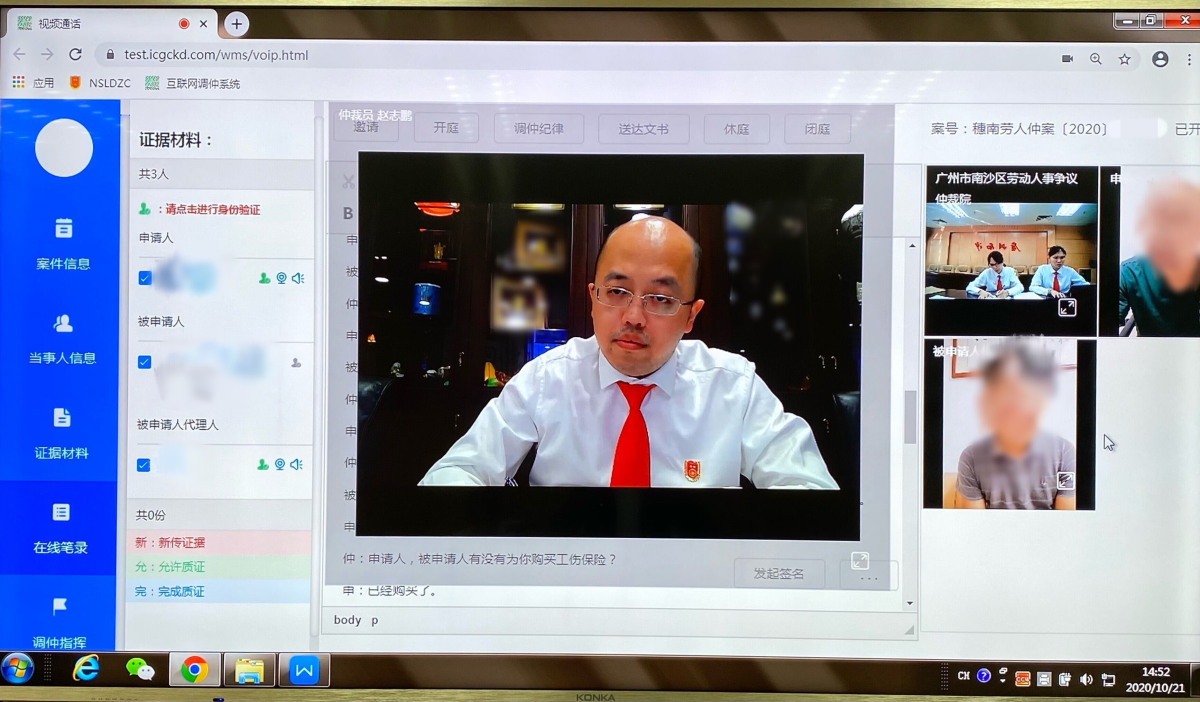Uncheck the 被申请人代理人 checkbox
The image size is (1200, 702).
[144, 464]
